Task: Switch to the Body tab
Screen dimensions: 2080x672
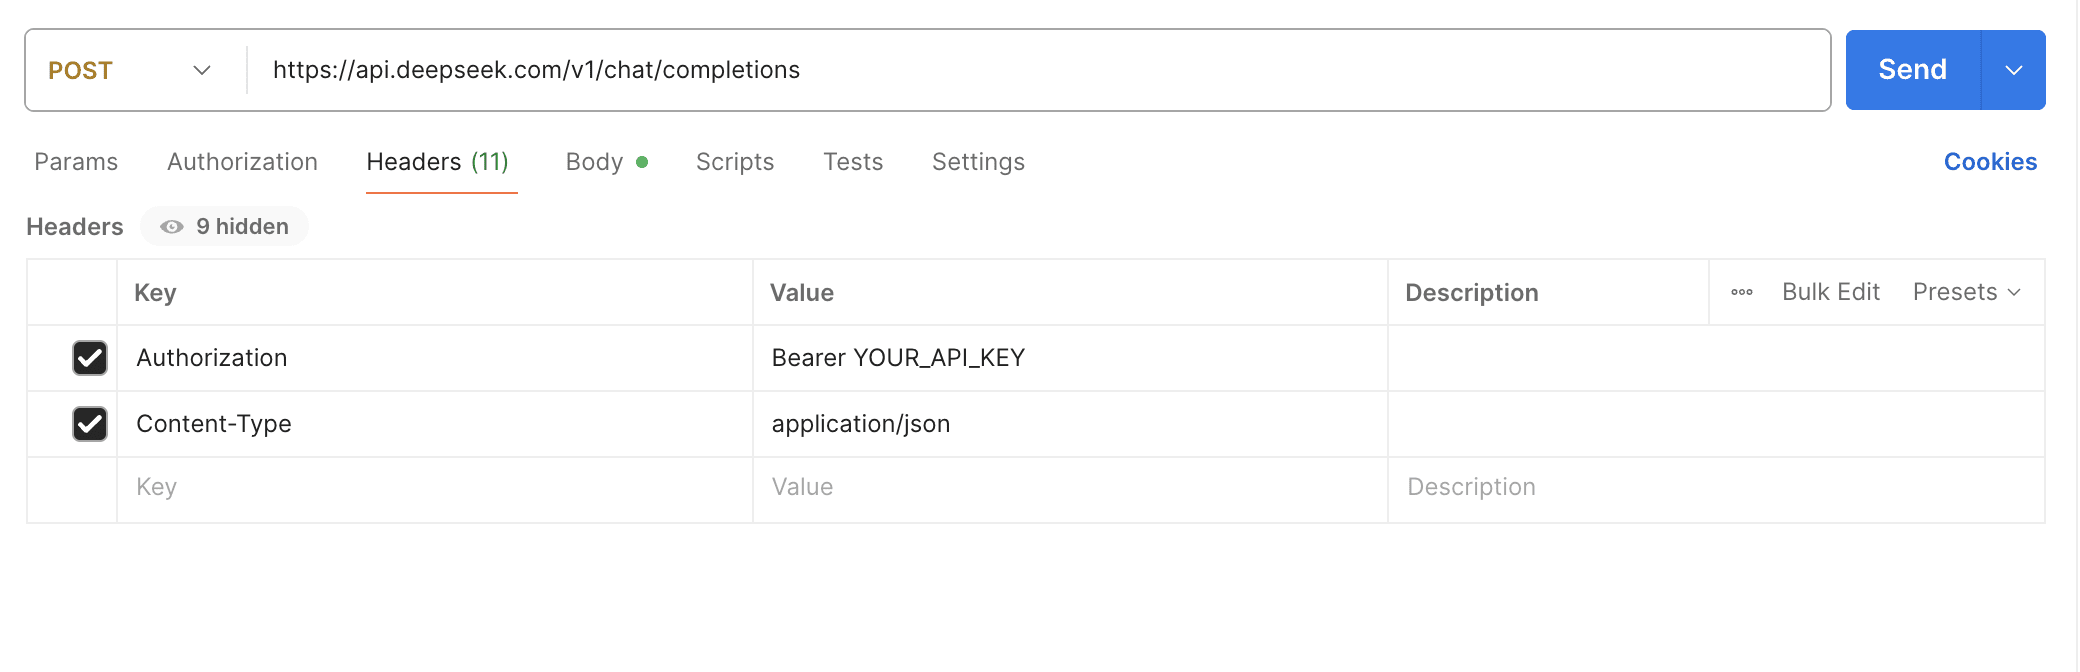Action: [595, 162]
